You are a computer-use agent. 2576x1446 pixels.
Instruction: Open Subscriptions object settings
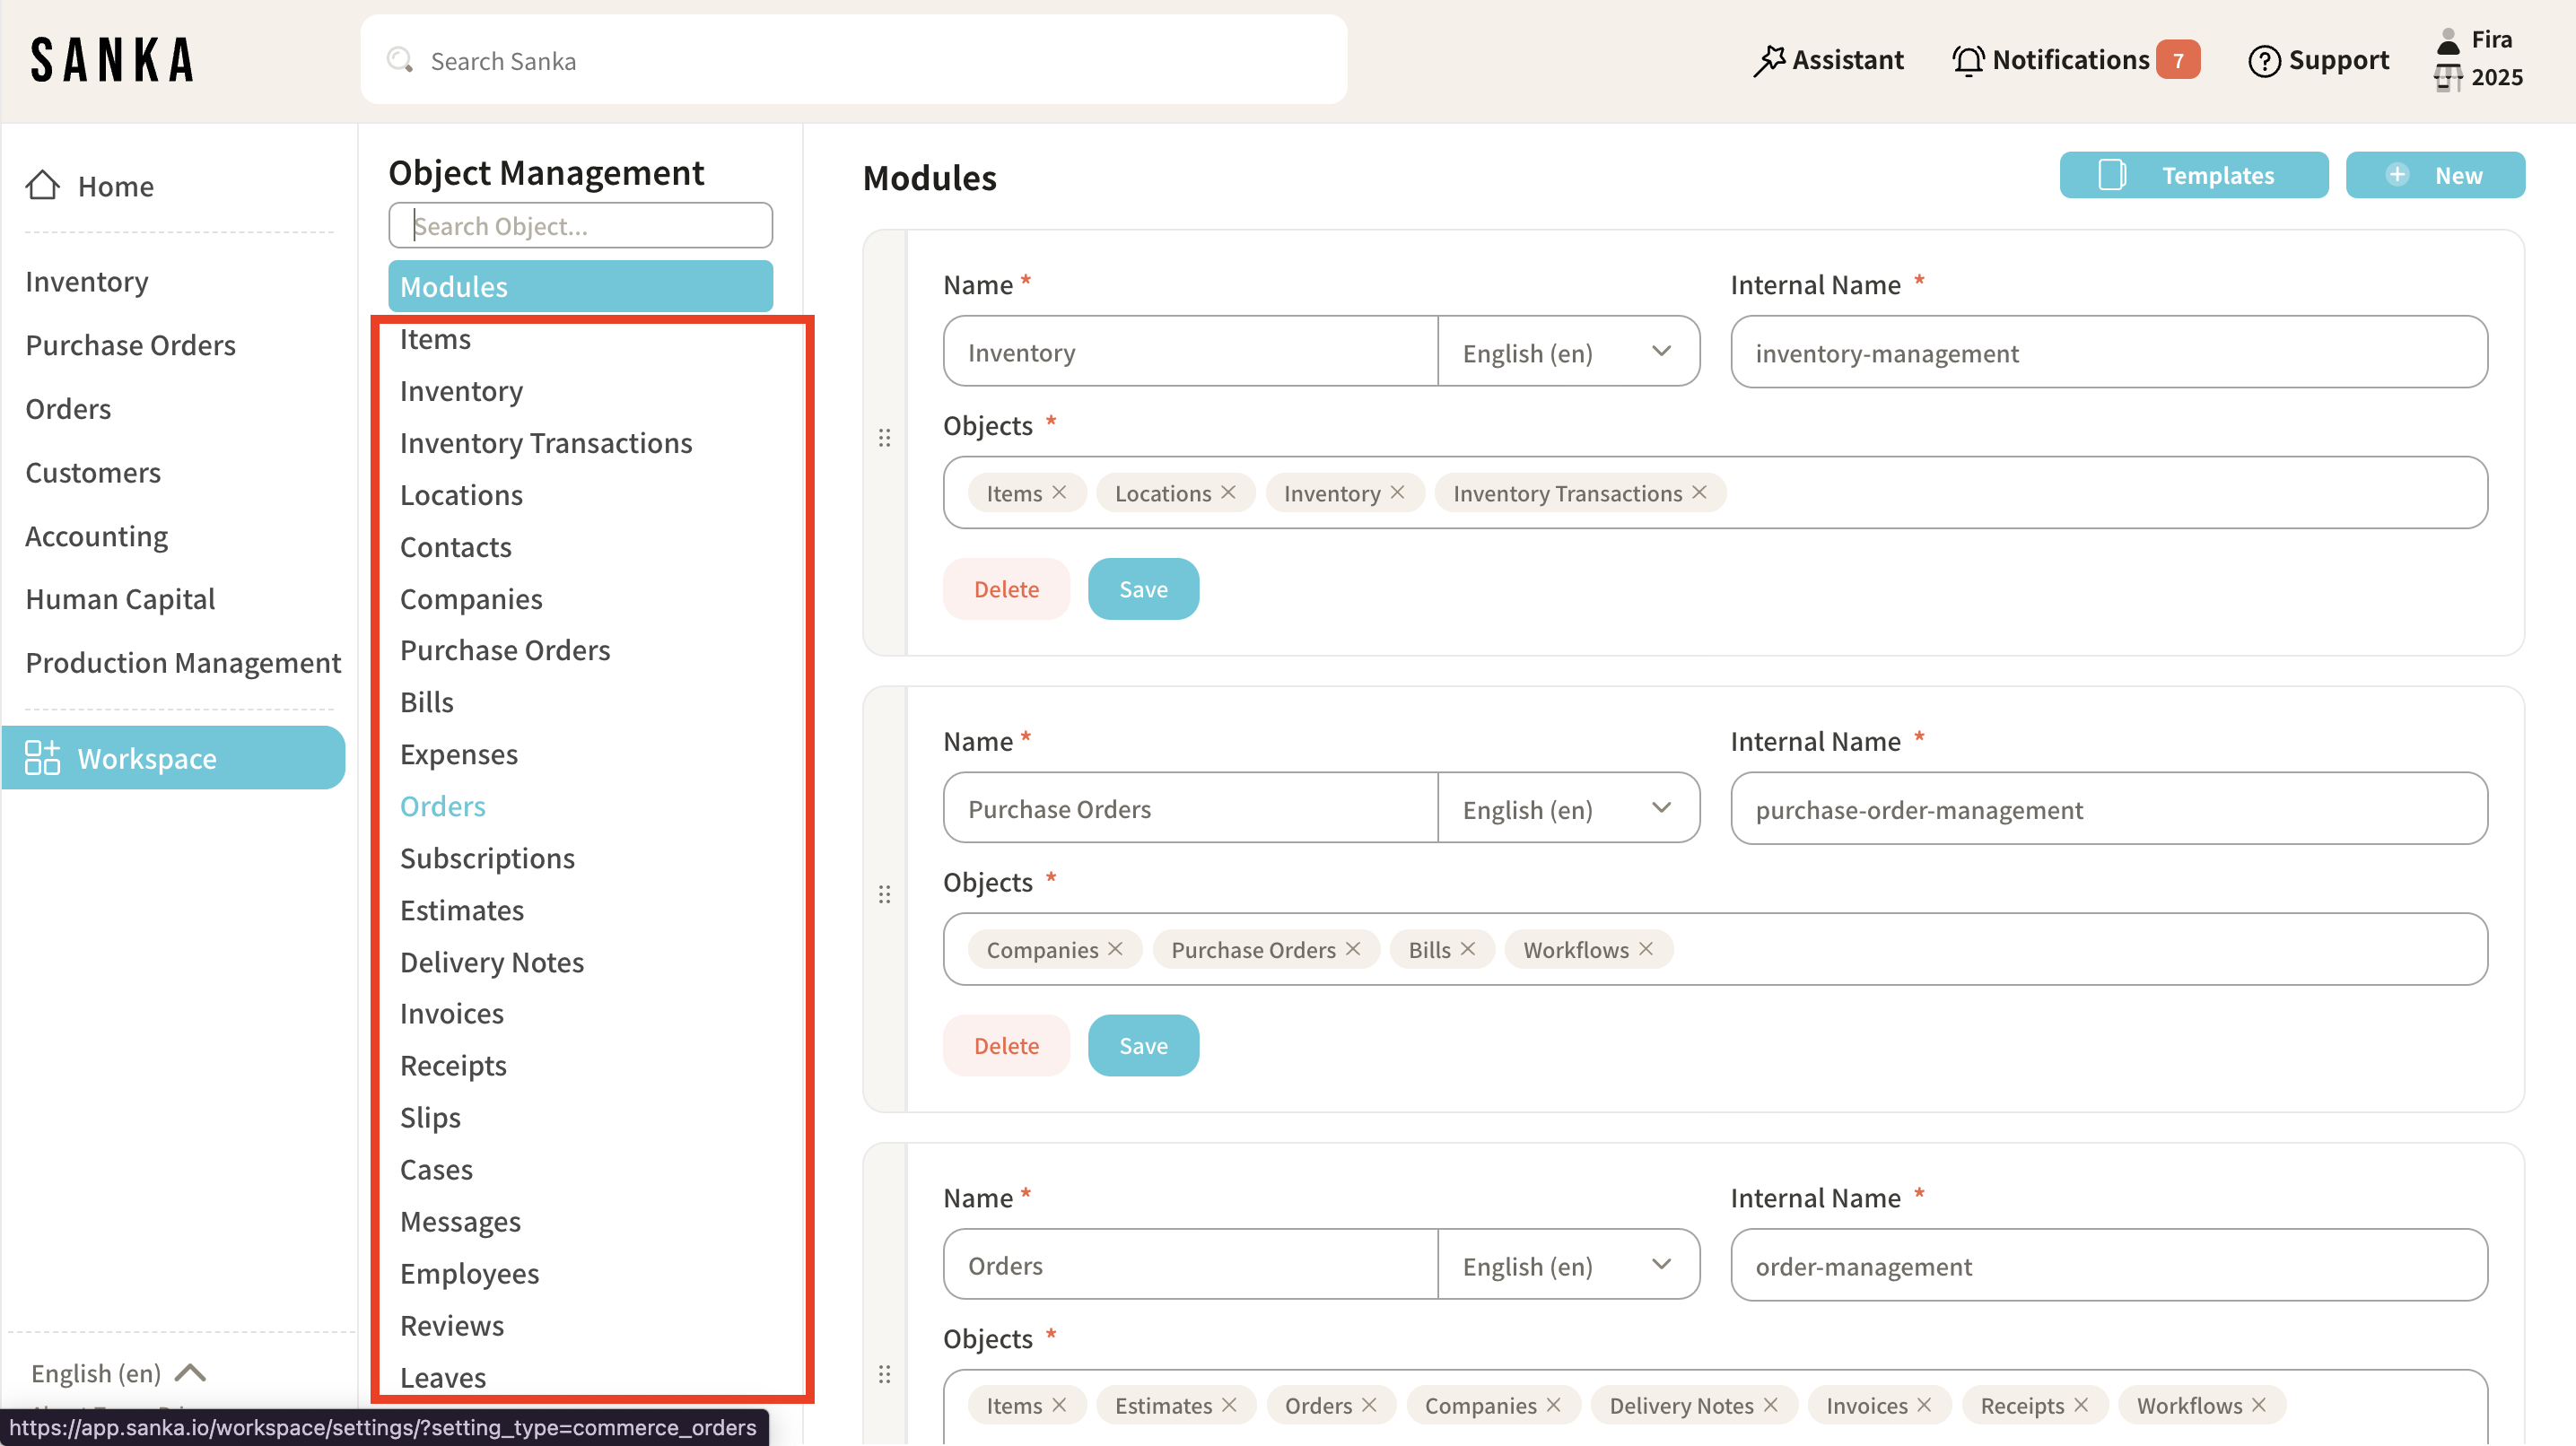pos(487,858)
